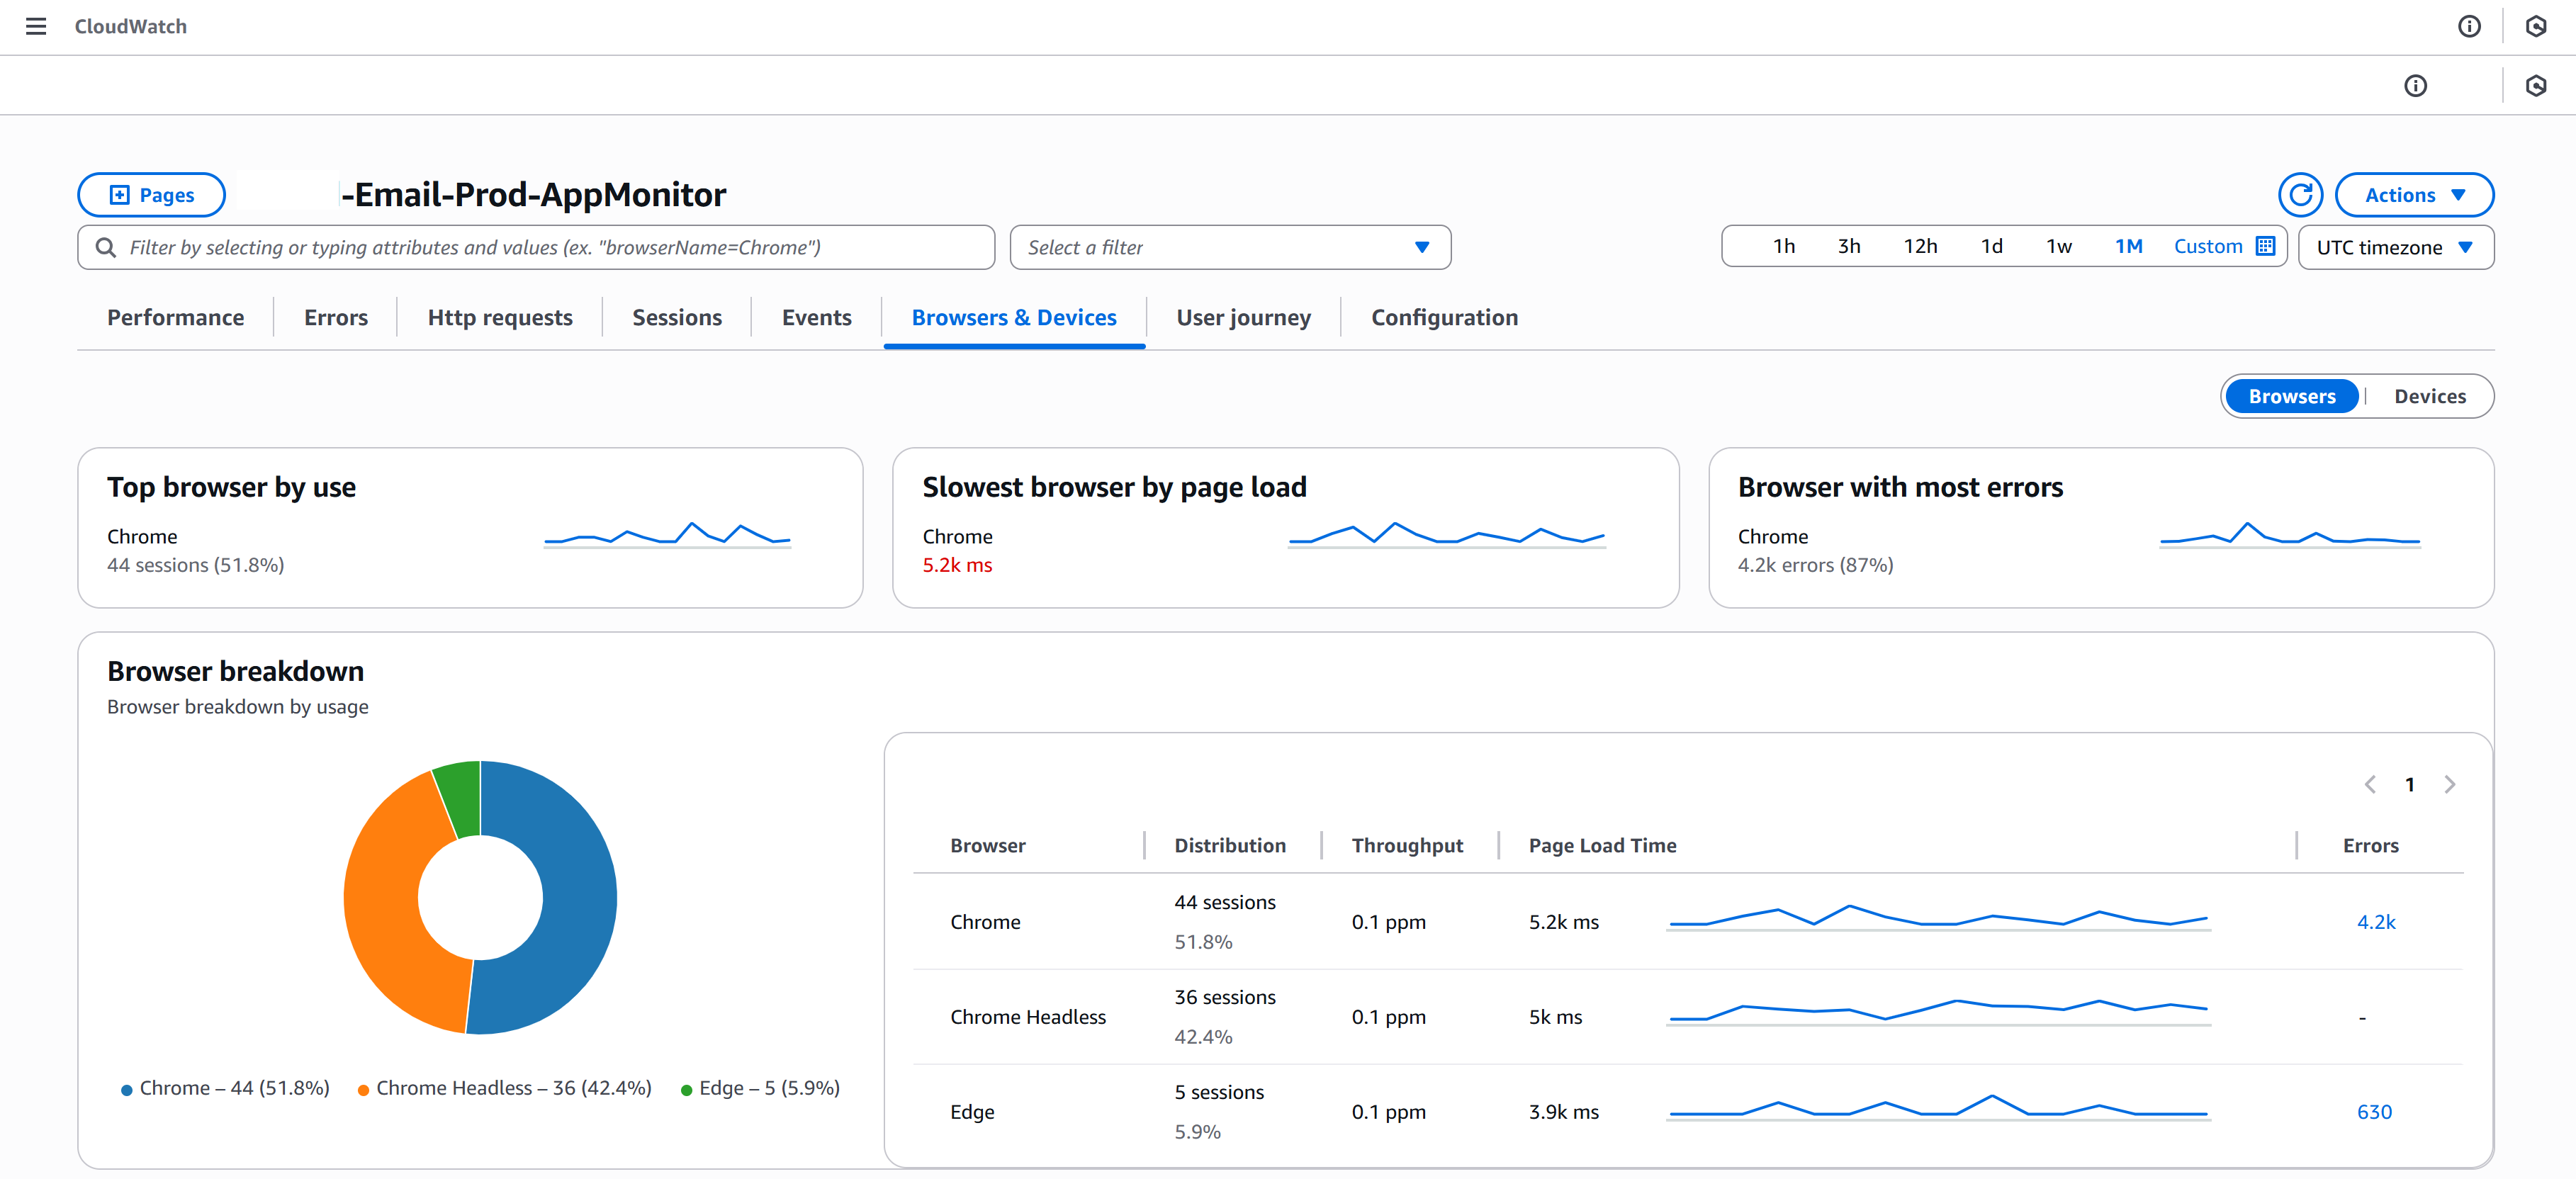Open the User journey tab
Screen dimensions: 2576x1179
1243,317
